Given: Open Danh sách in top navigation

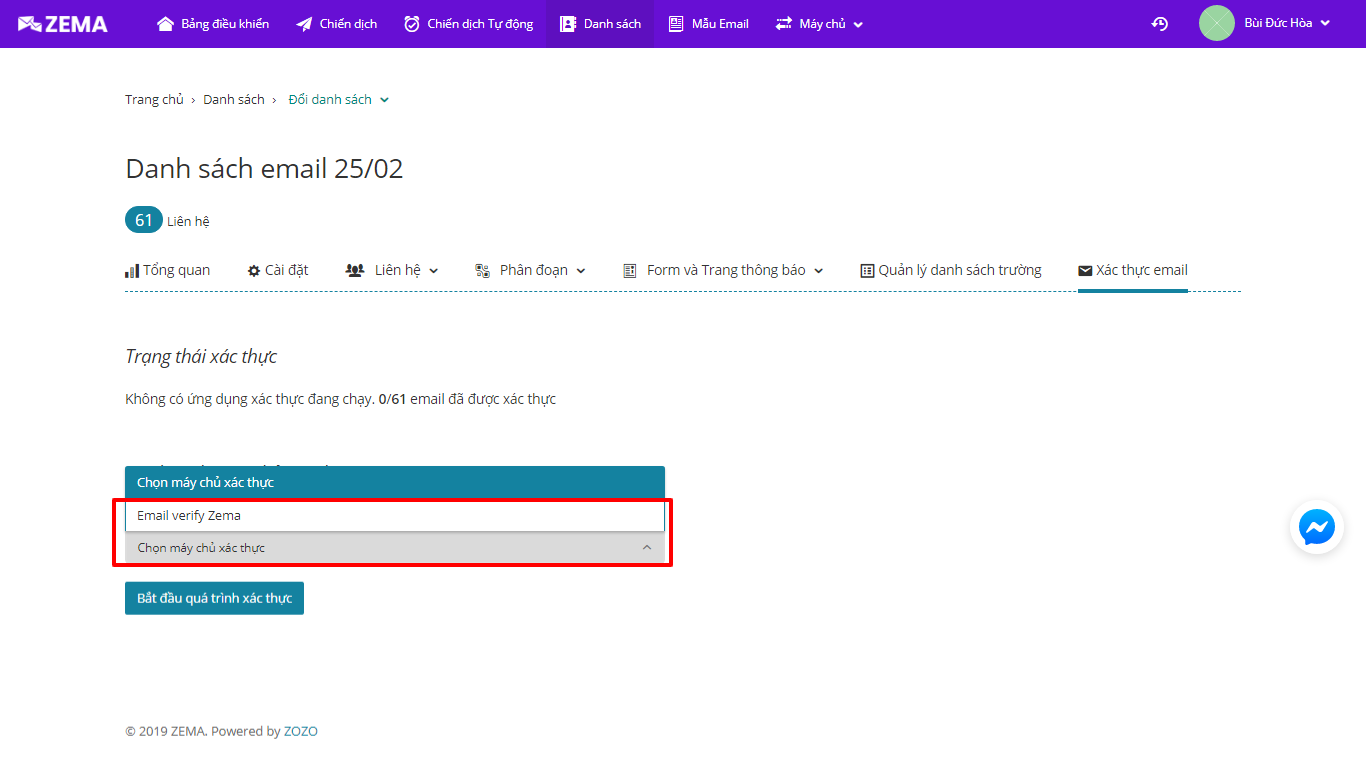Looking at the screenshot, I should (x=600, y=23).
